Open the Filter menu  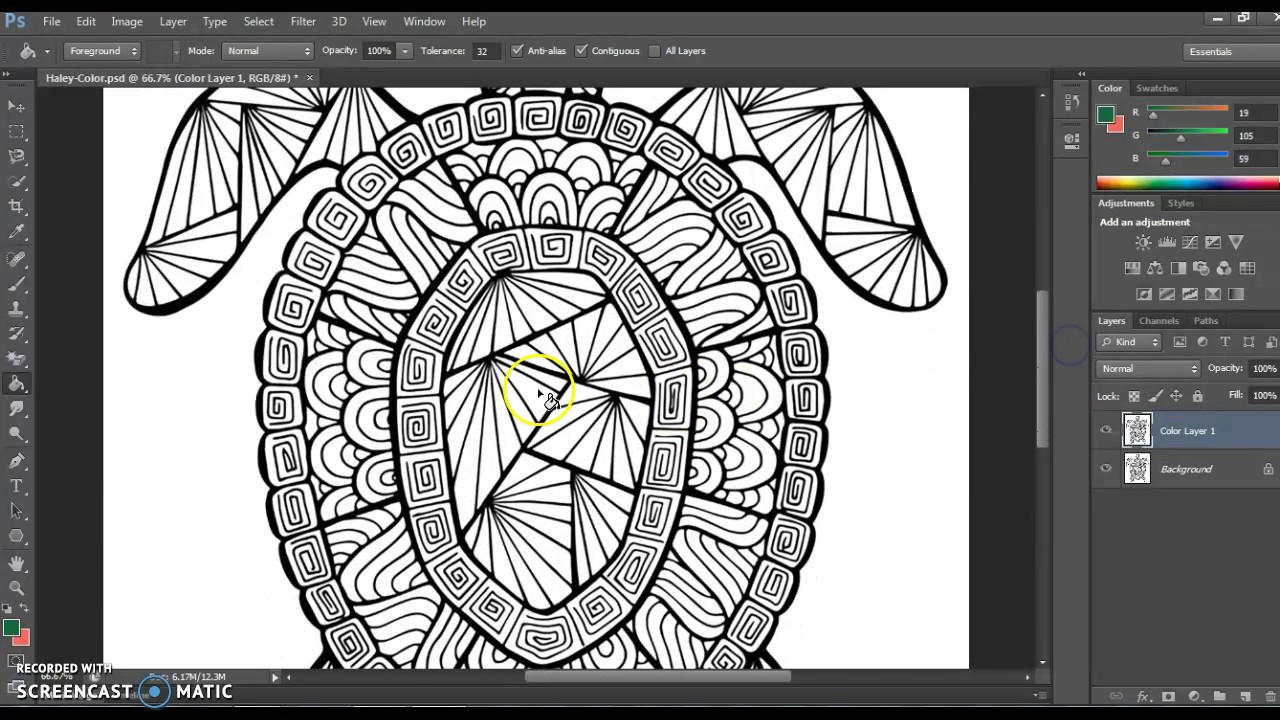[303, 21]
